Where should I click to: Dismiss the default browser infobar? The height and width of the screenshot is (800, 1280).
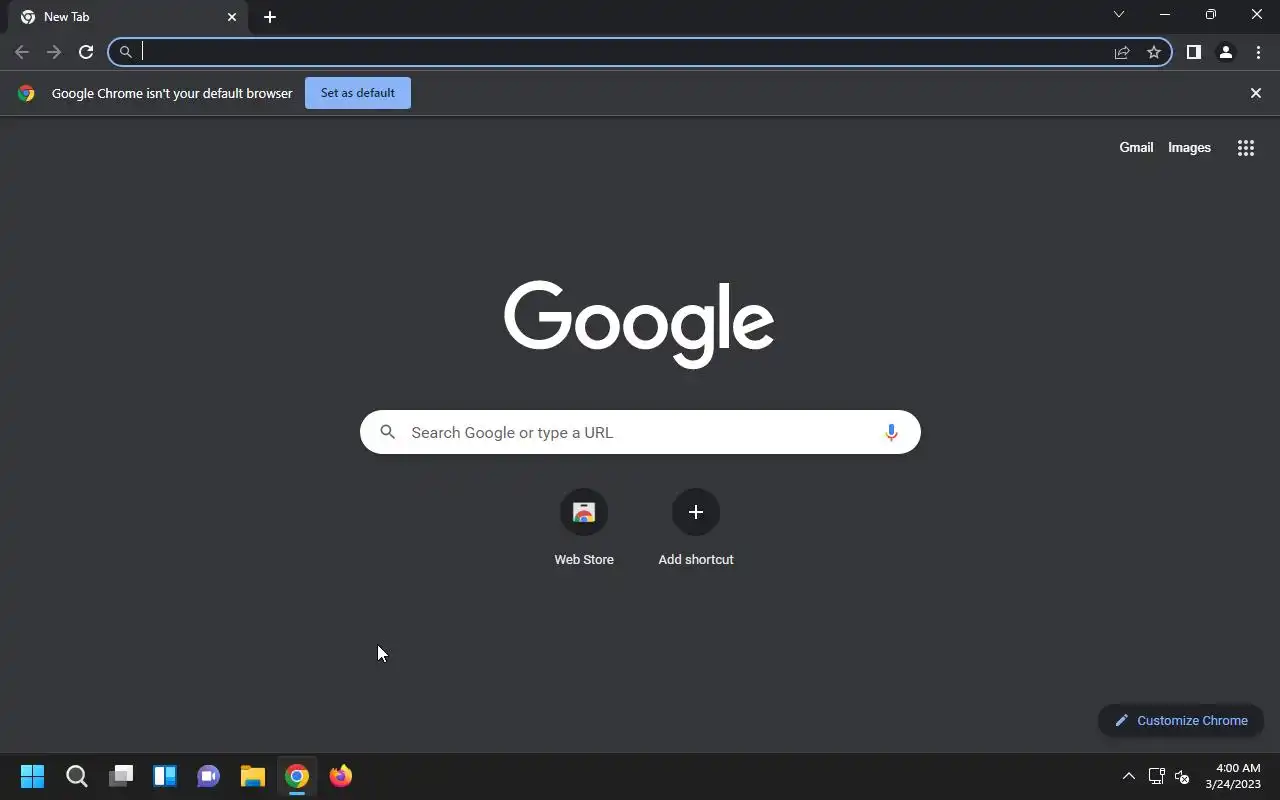[1256, 93]
